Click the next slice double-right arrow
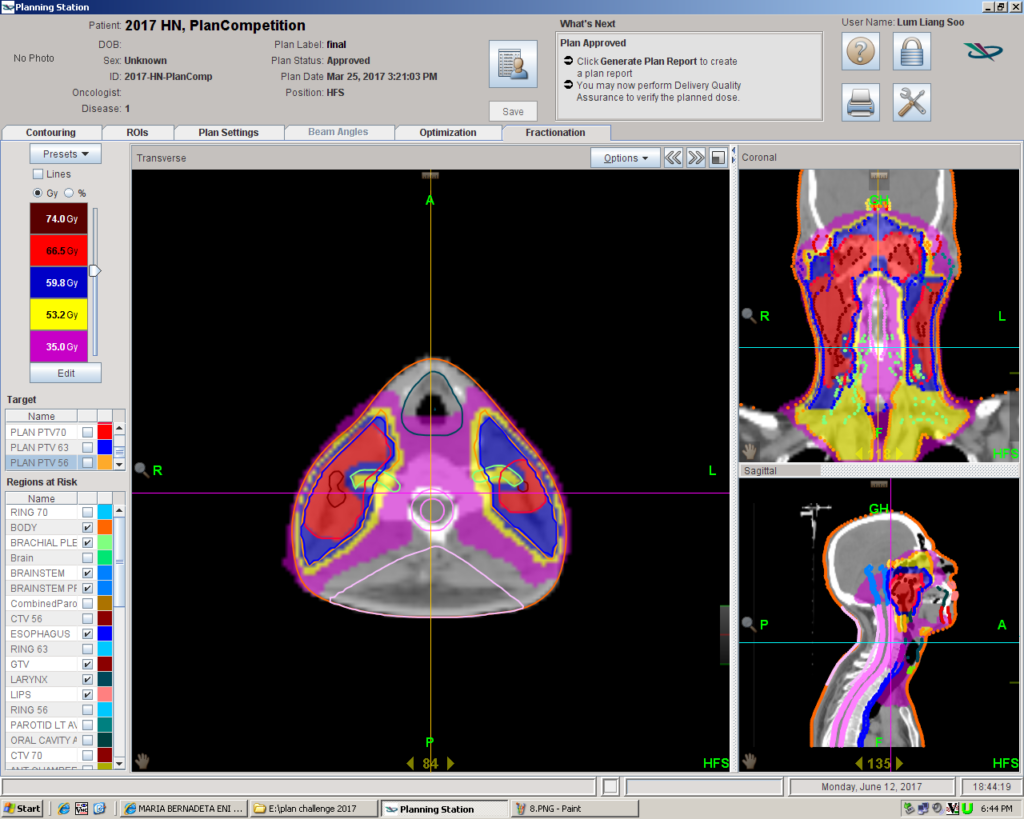Screen dimensions: 1024x819 pos(696,158)
